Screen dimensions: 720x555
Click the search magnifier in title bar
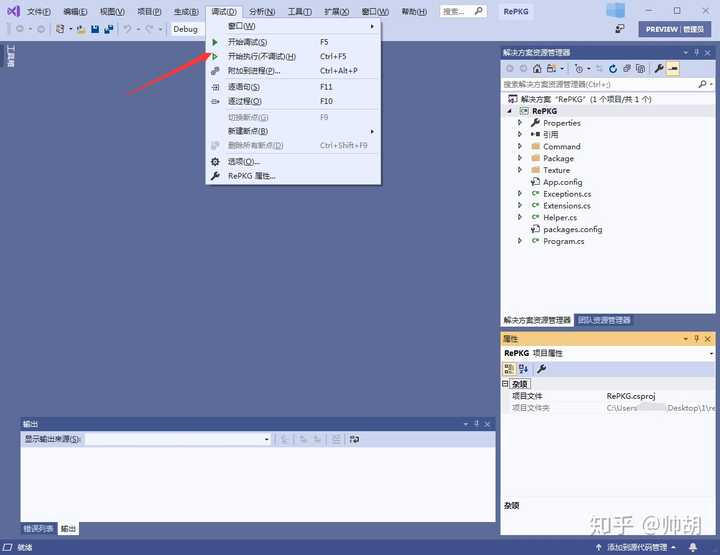tap(478, 11)
